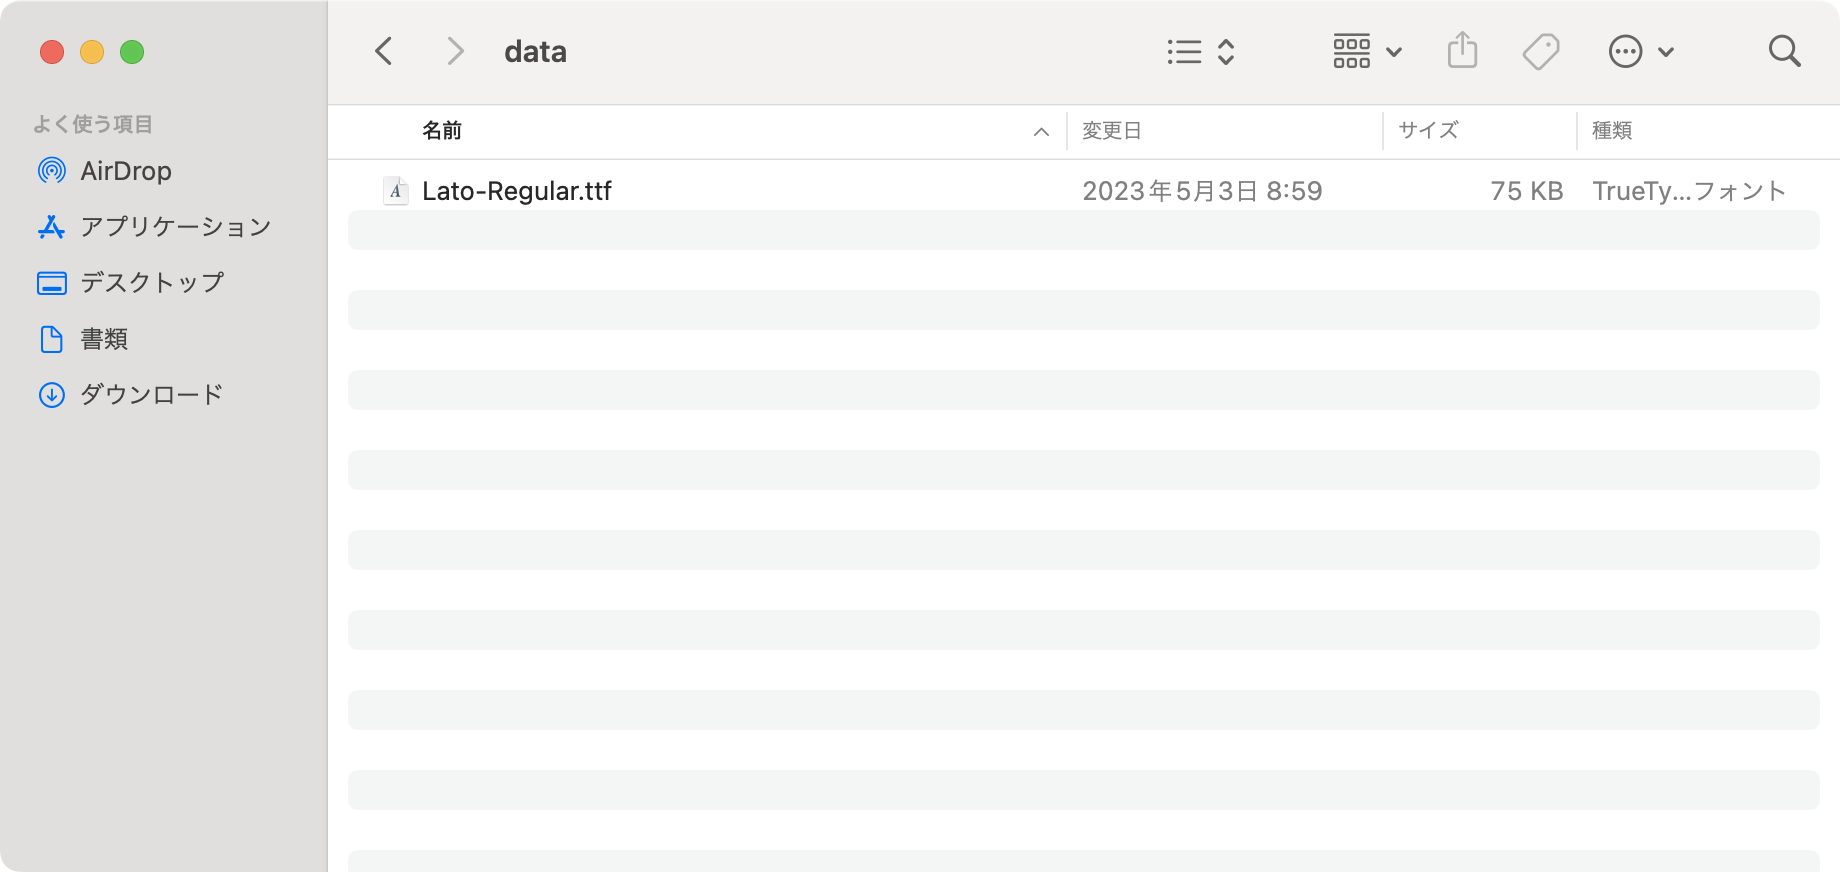Viewport: 1840px width, 872px height.
Task: Close the Finder window with red button
Action: (x=52, y=52)
